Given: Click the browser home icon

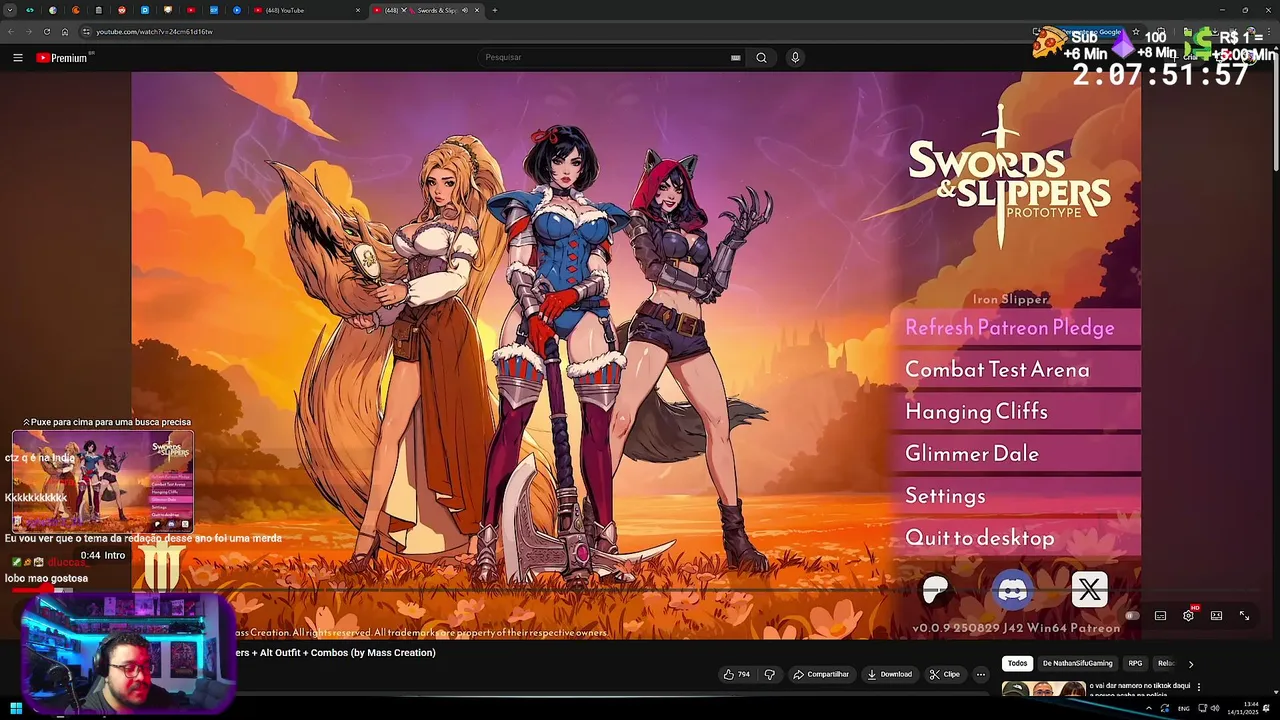Looking at the screenshot, I should tap(65, 32).
